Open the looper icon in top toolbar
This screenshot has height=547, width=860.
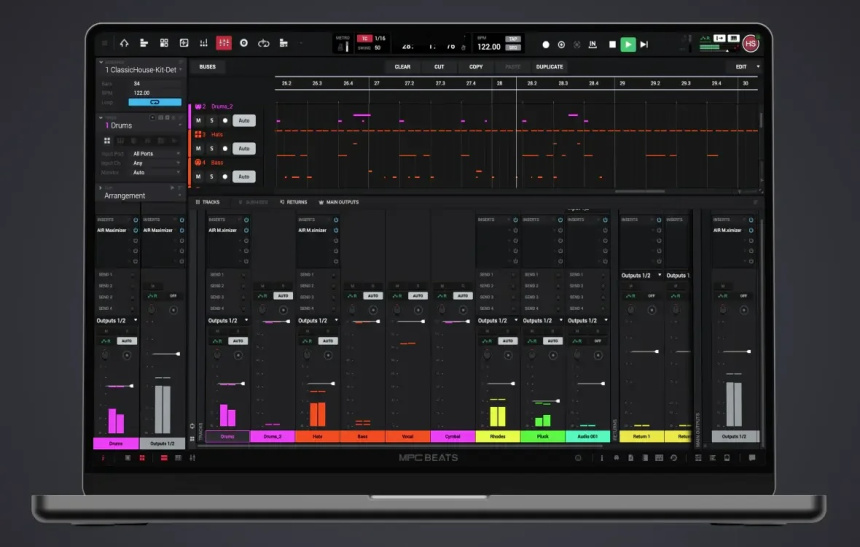pyautogui.click(x=264, y=43)
